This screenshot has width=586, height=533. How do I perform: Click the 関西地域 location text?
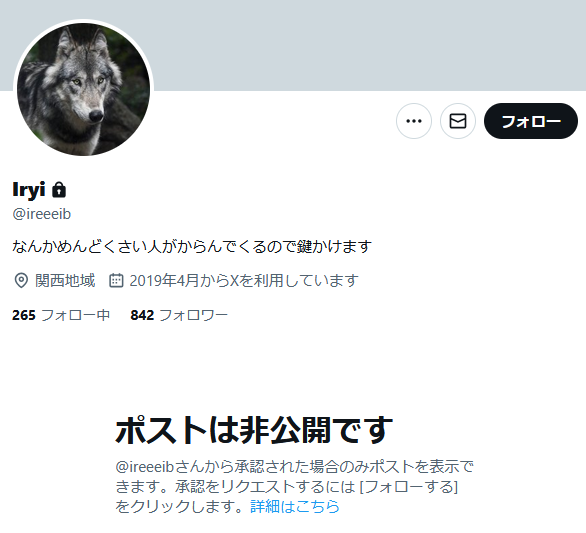pyautogui.click(x=65, y=280)
